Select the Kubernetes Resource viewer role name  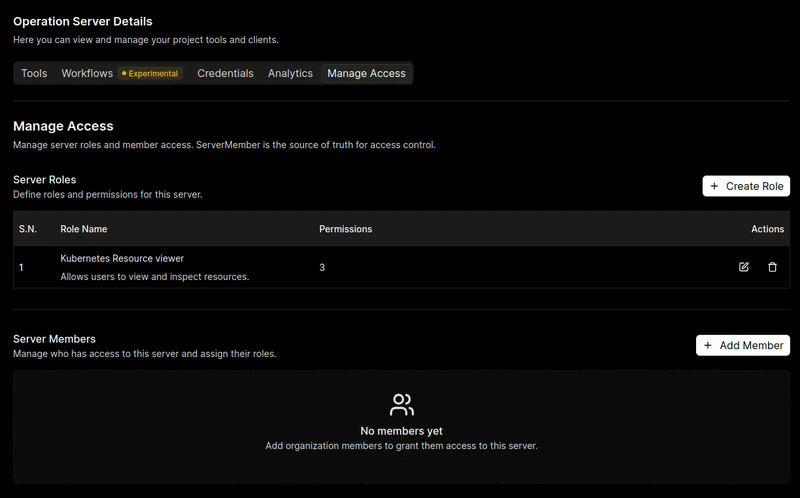click(122, 258)
